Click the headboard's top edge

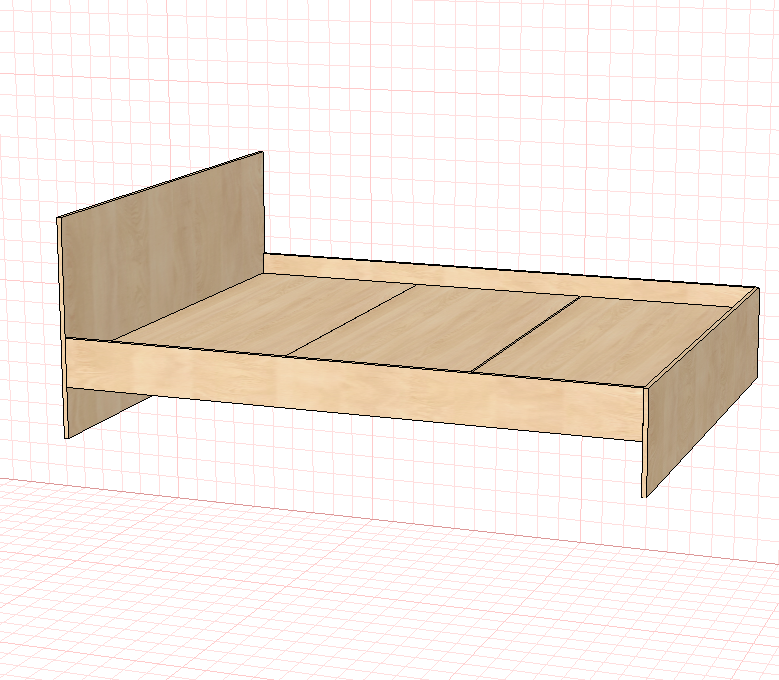click(160, 184)
